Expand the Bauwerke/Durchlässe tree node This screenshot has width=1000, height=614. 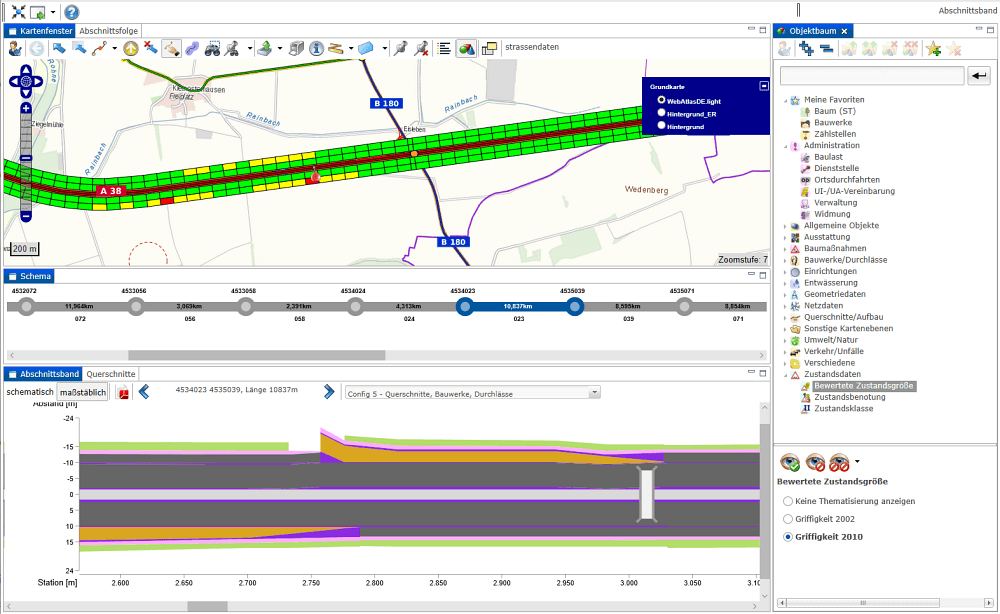click(x=785, y=260)
